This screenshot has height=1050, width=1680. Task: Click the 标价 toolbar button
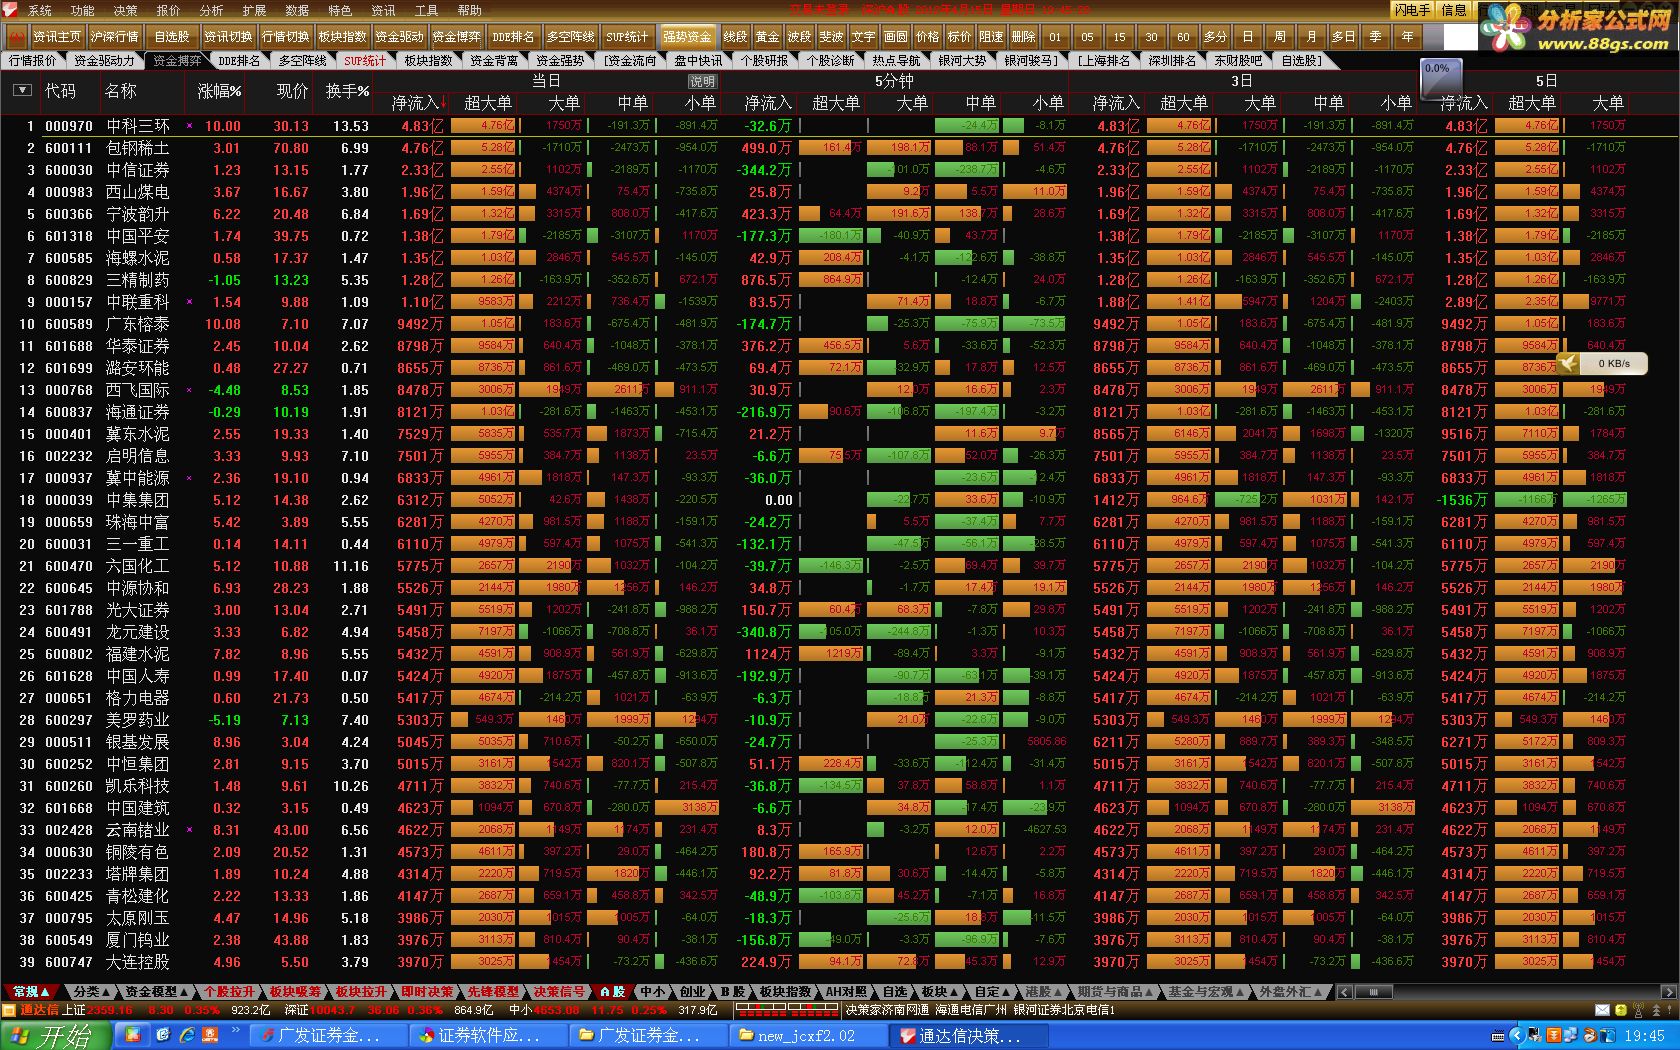tap(959, 37)
